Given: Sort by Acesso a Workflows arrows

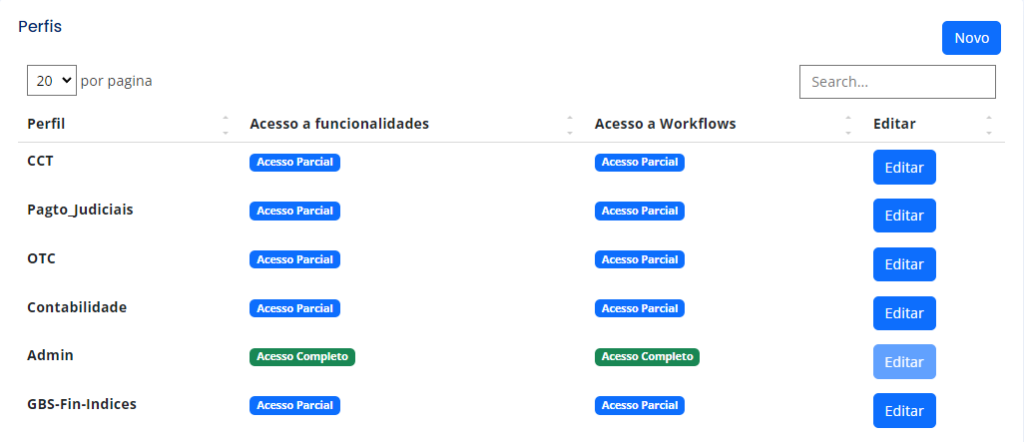Looking at the screenshot, I should 848,125.
